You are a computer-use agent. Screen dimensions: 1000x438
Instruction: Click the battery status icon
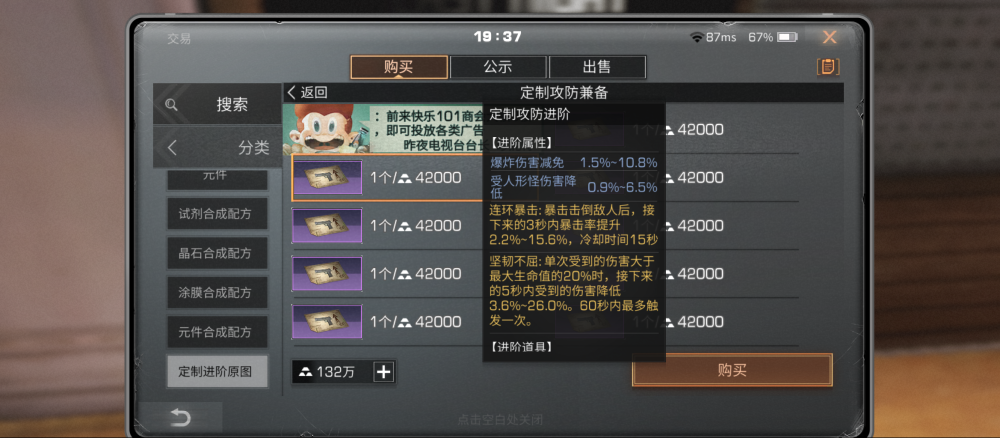787,37
